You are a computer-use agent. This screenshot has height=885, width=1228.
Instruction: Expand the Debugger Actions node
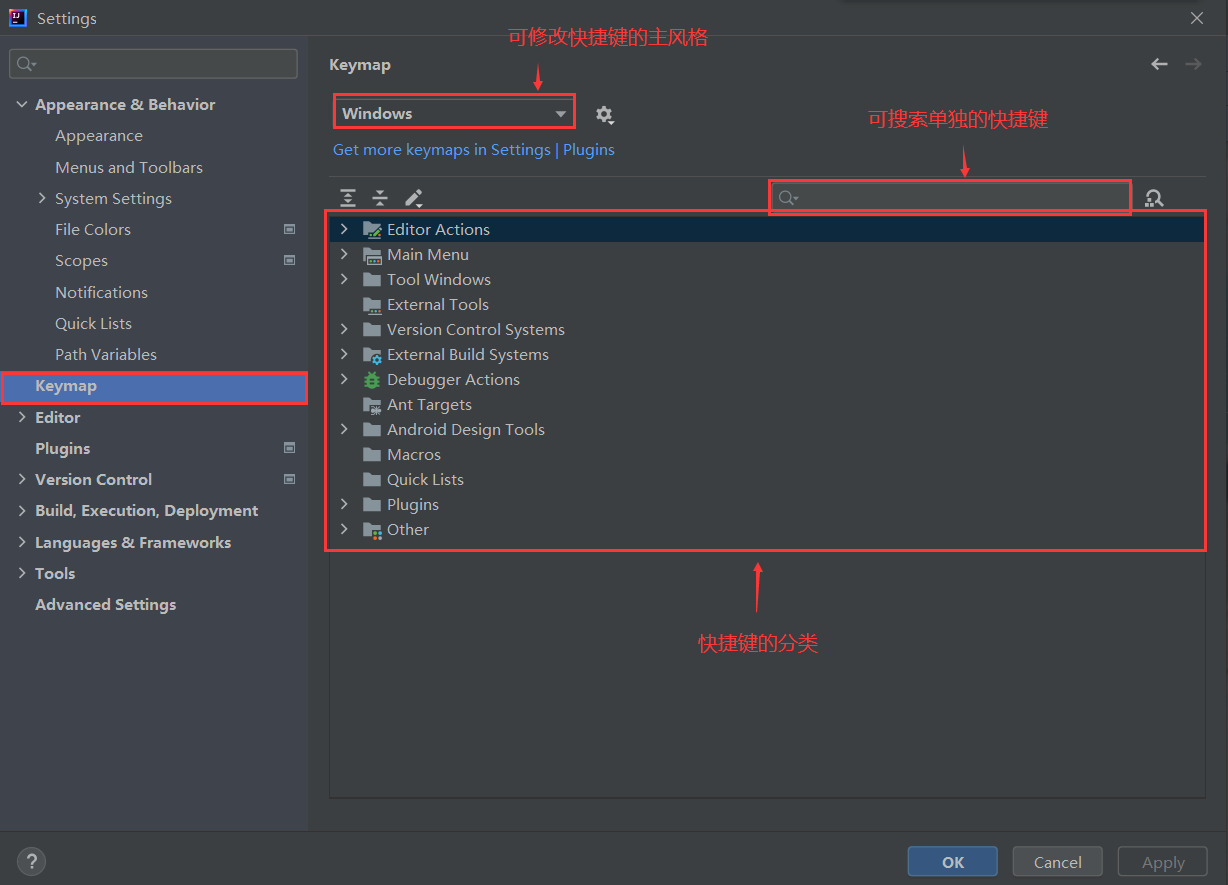344,379
